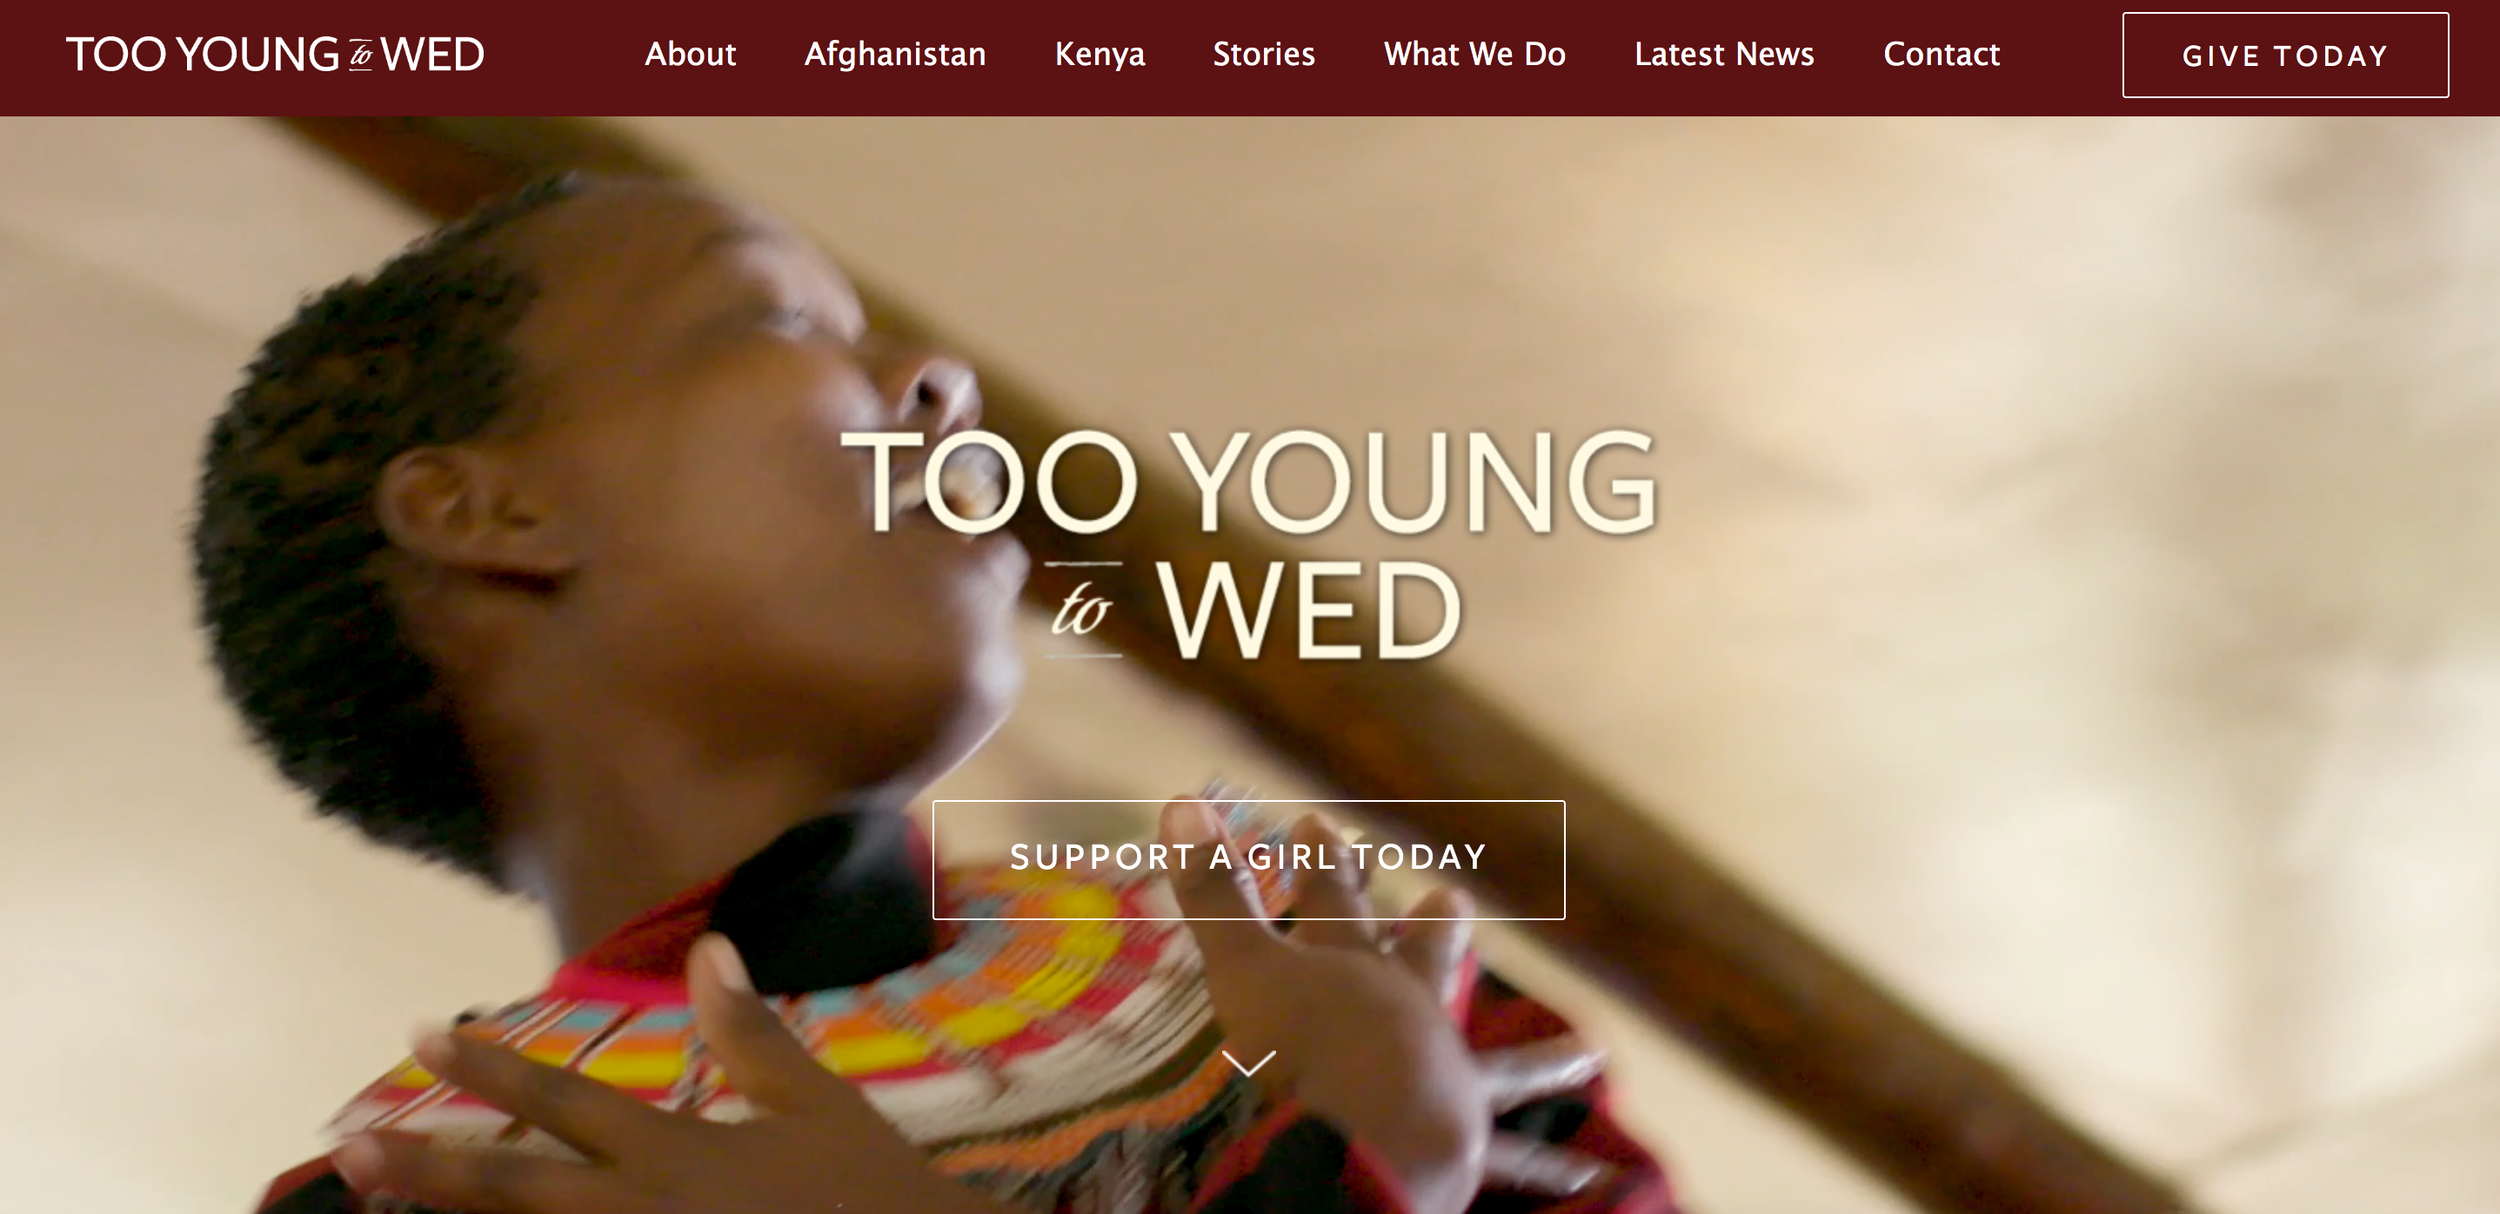Visit the Contact page
The height and width of the screenshot is (1214, 2500).
coord(1942,54)
